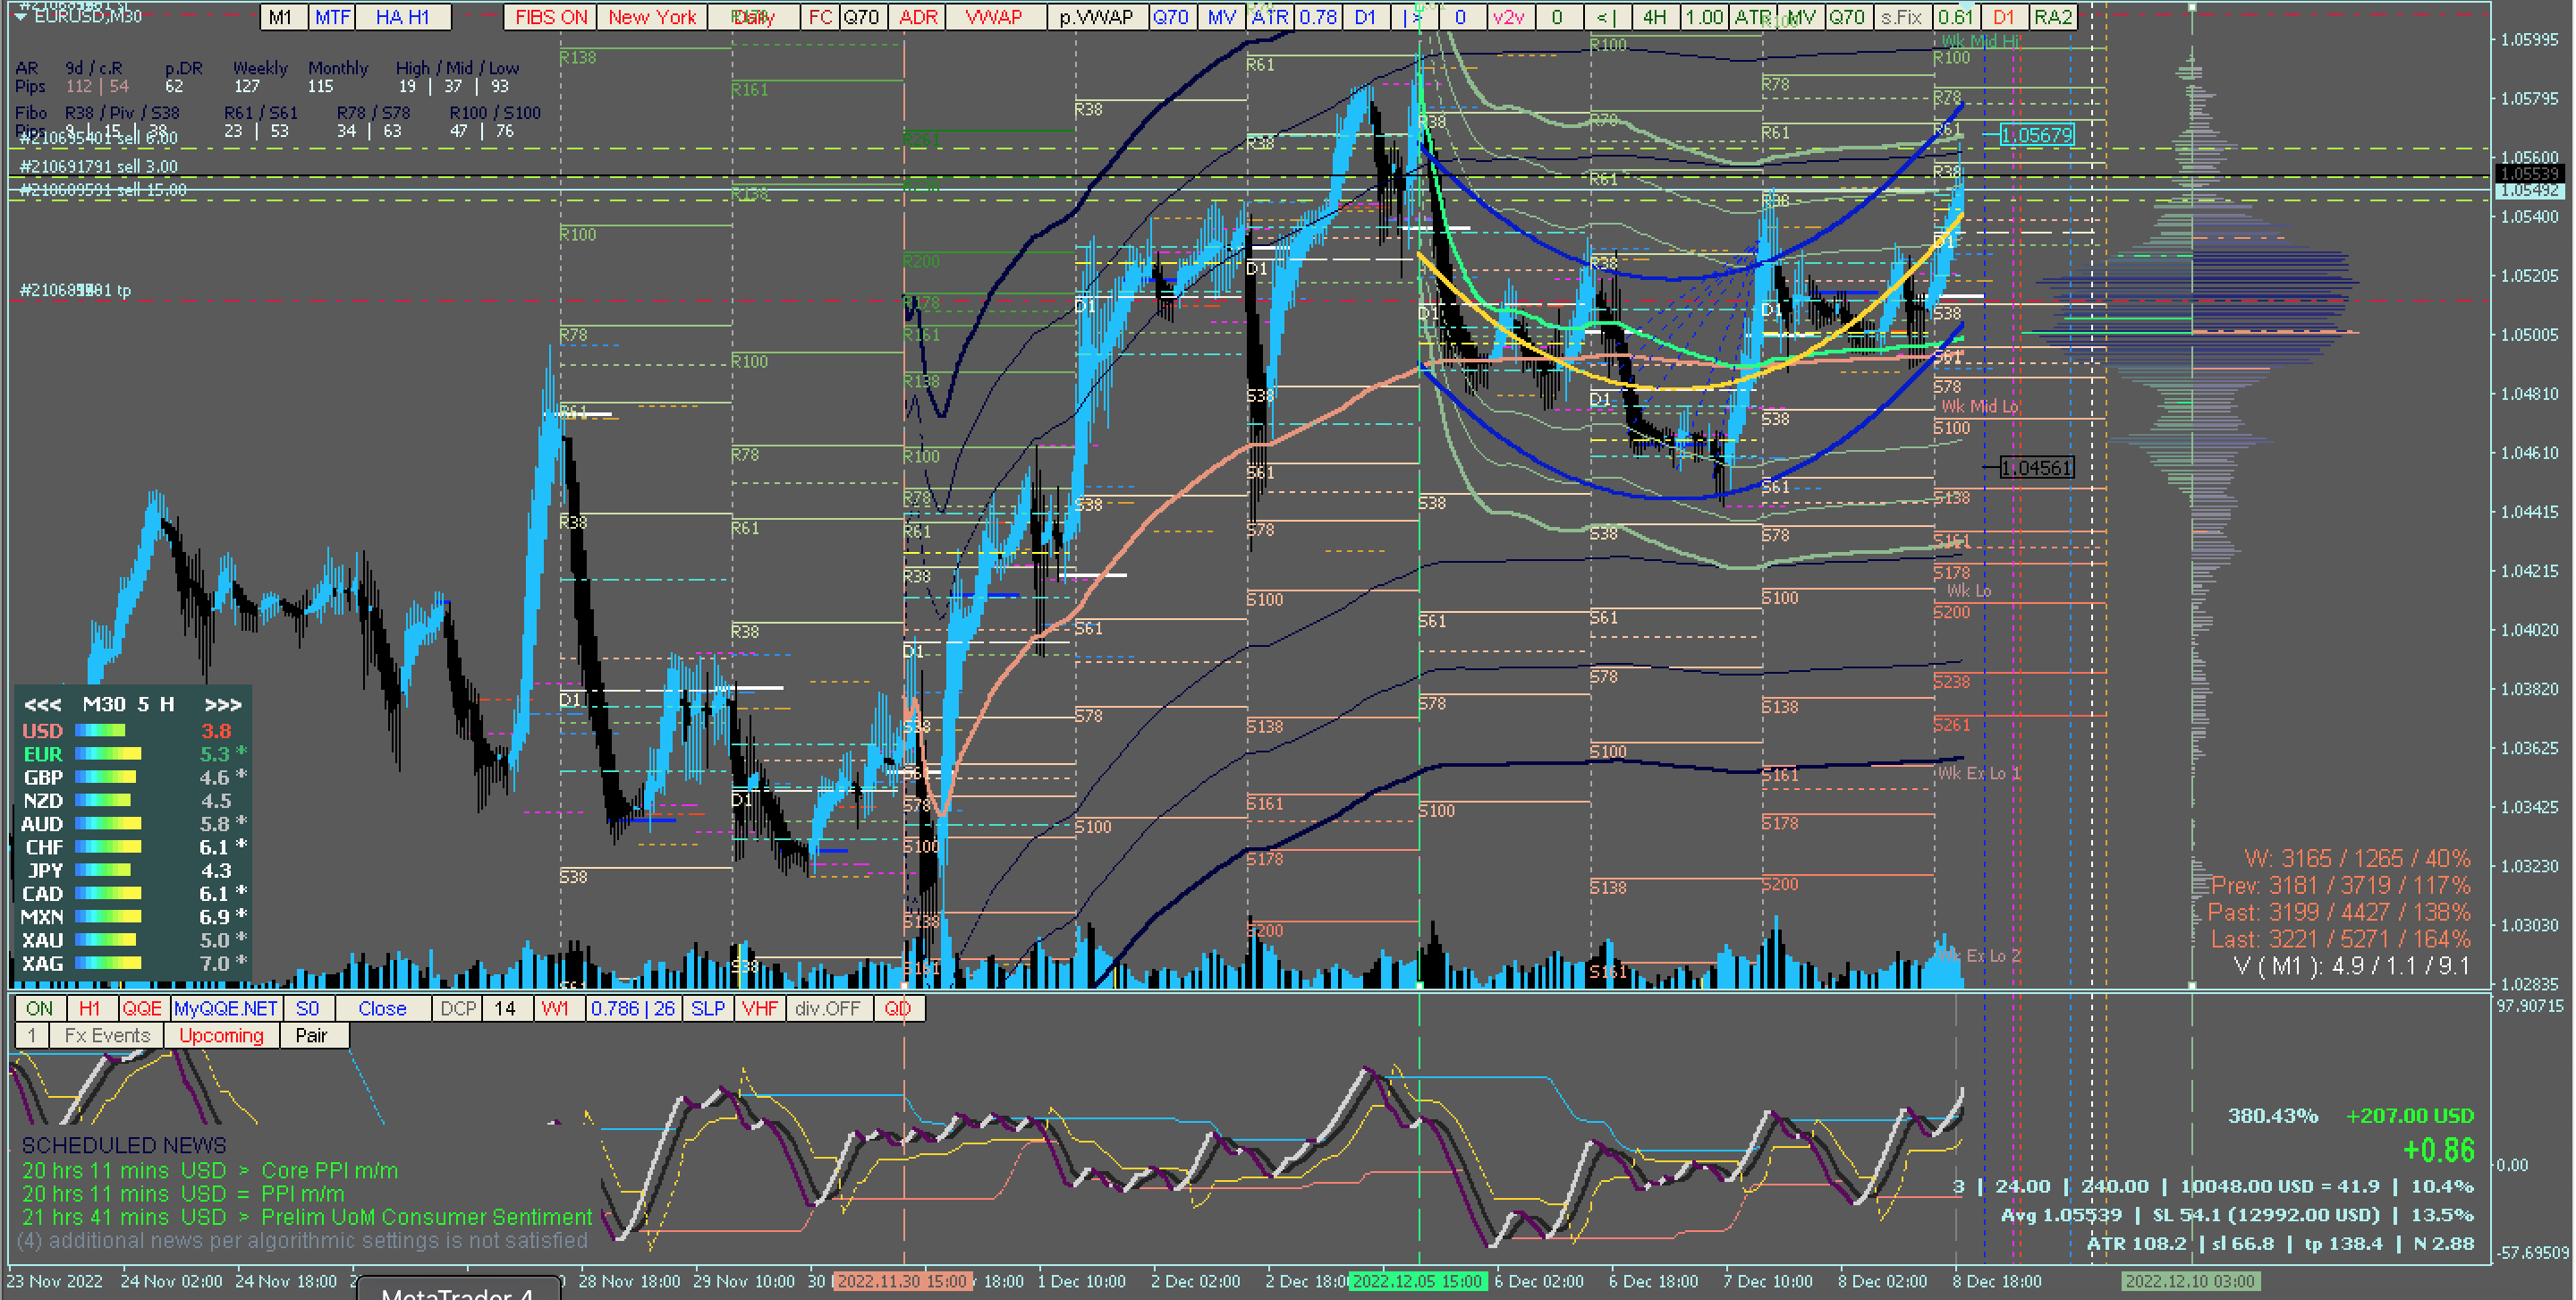Click the red ADR button
The height and width of the screenshot is (1300, 2576).
[918, 17]
